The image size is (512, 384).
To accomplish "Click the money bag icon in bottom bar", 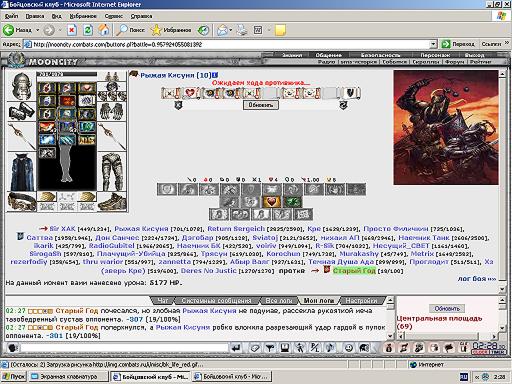I will tap(389, 348).
